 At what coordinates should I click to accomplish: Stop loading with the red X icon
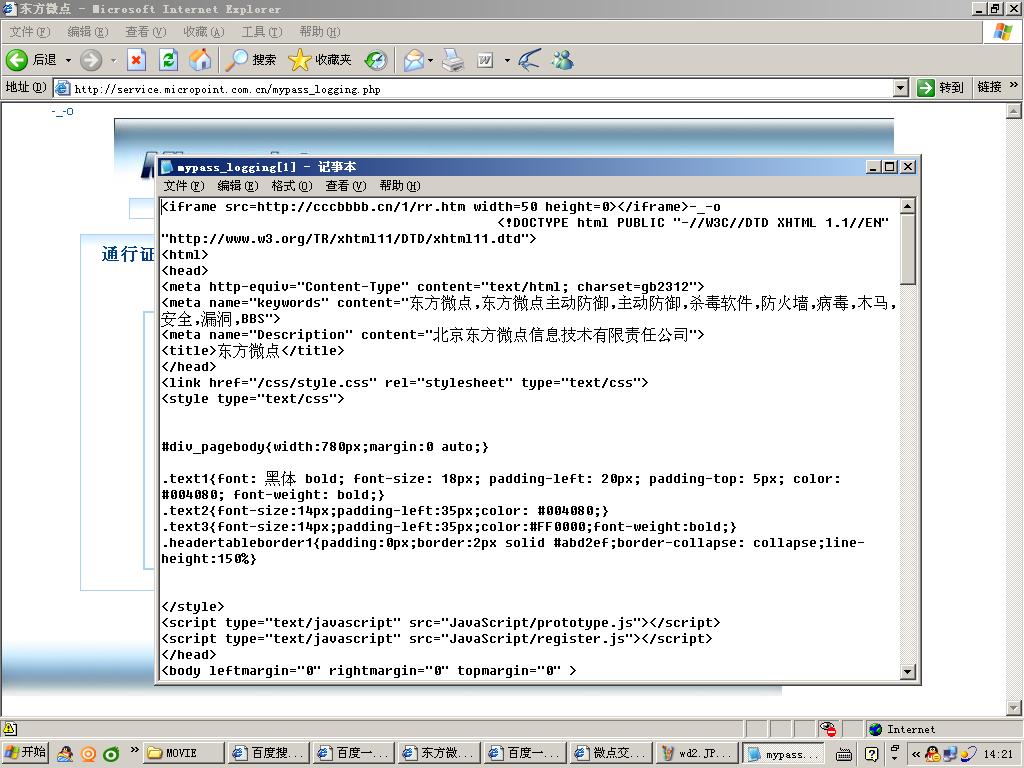pyautogui.click(x=136, y=60)
